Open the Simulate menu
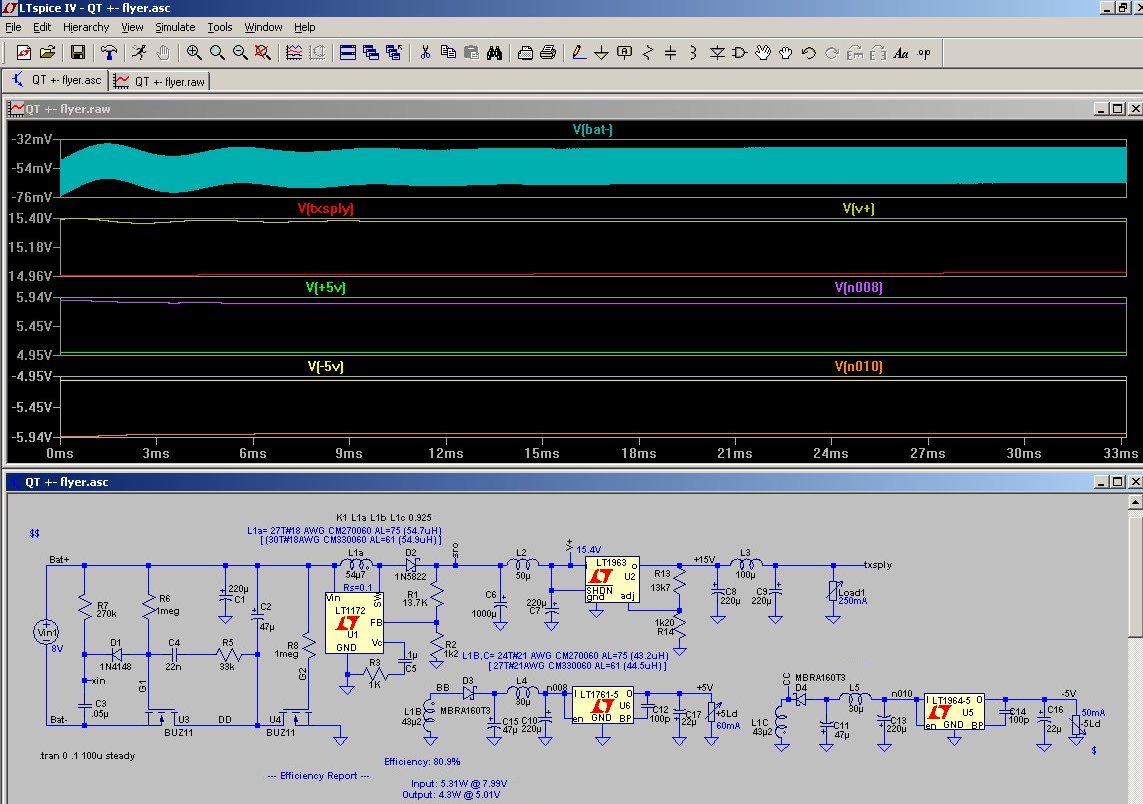 175,27
